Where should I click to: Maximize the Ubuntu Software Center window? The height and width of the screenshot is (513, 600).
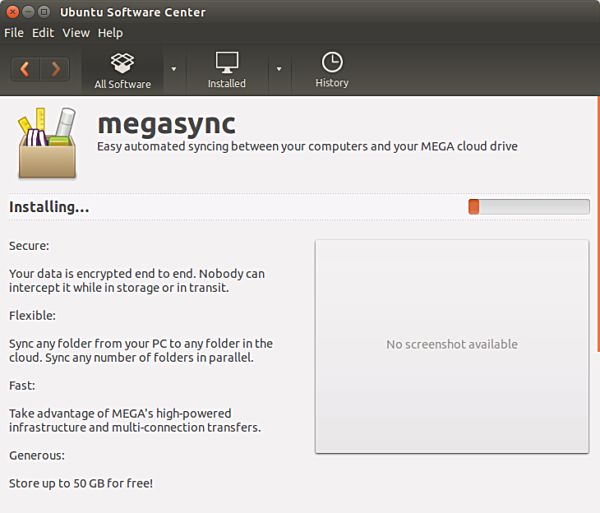(44, 12)
